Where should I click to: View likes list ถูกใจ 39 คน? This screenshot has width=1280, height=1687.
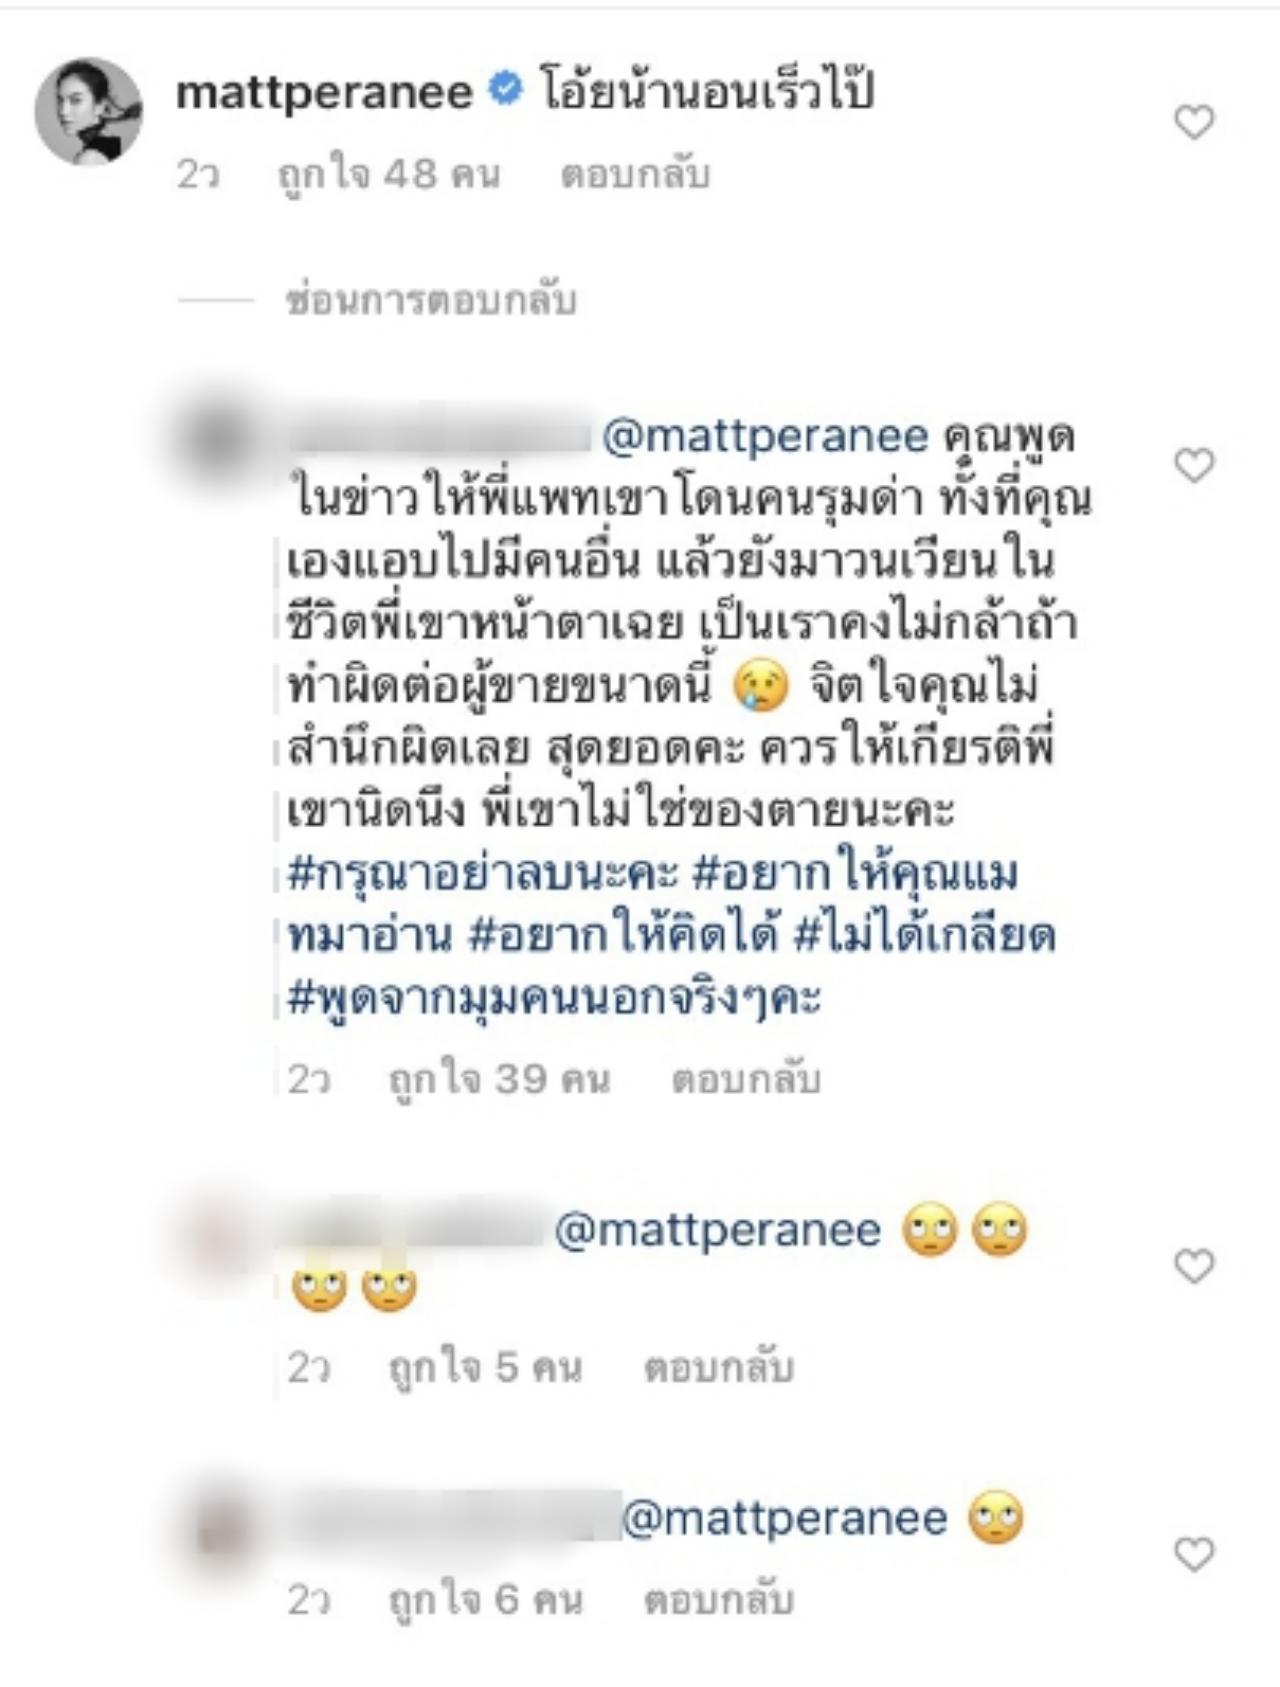pos(499,1079)
